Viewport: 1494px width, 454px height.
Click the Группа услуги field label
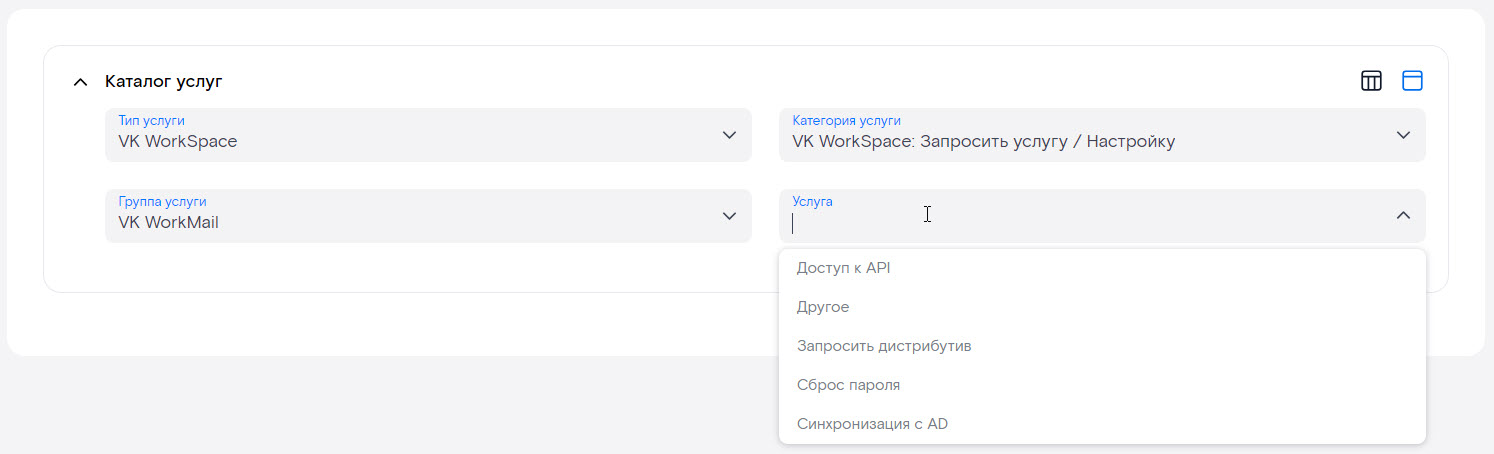click(162, 202)
